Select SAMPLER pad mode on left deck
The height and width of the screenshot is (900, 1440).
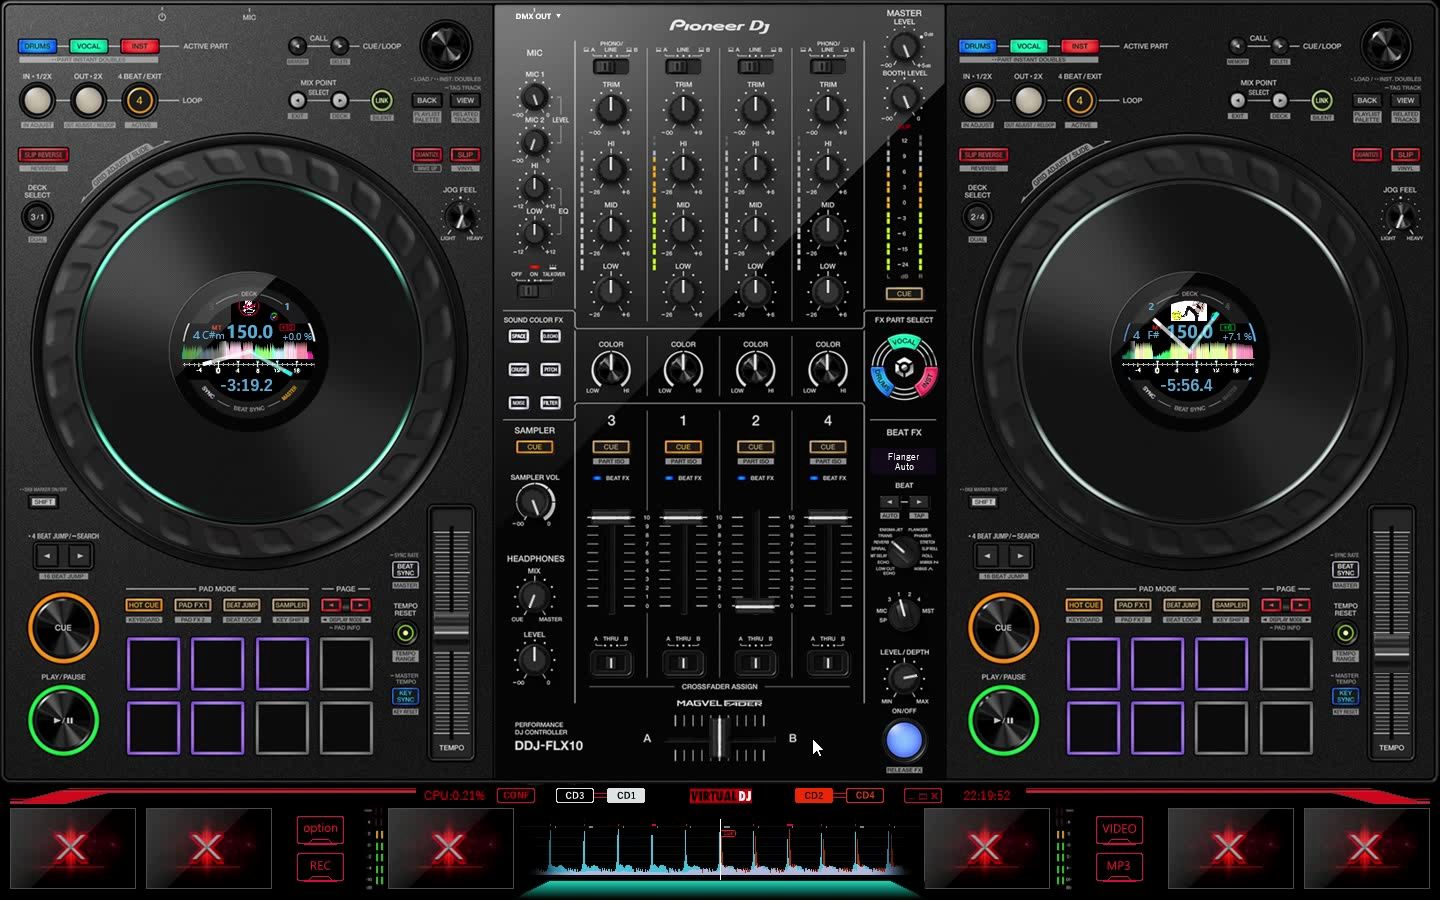(291, 605)
